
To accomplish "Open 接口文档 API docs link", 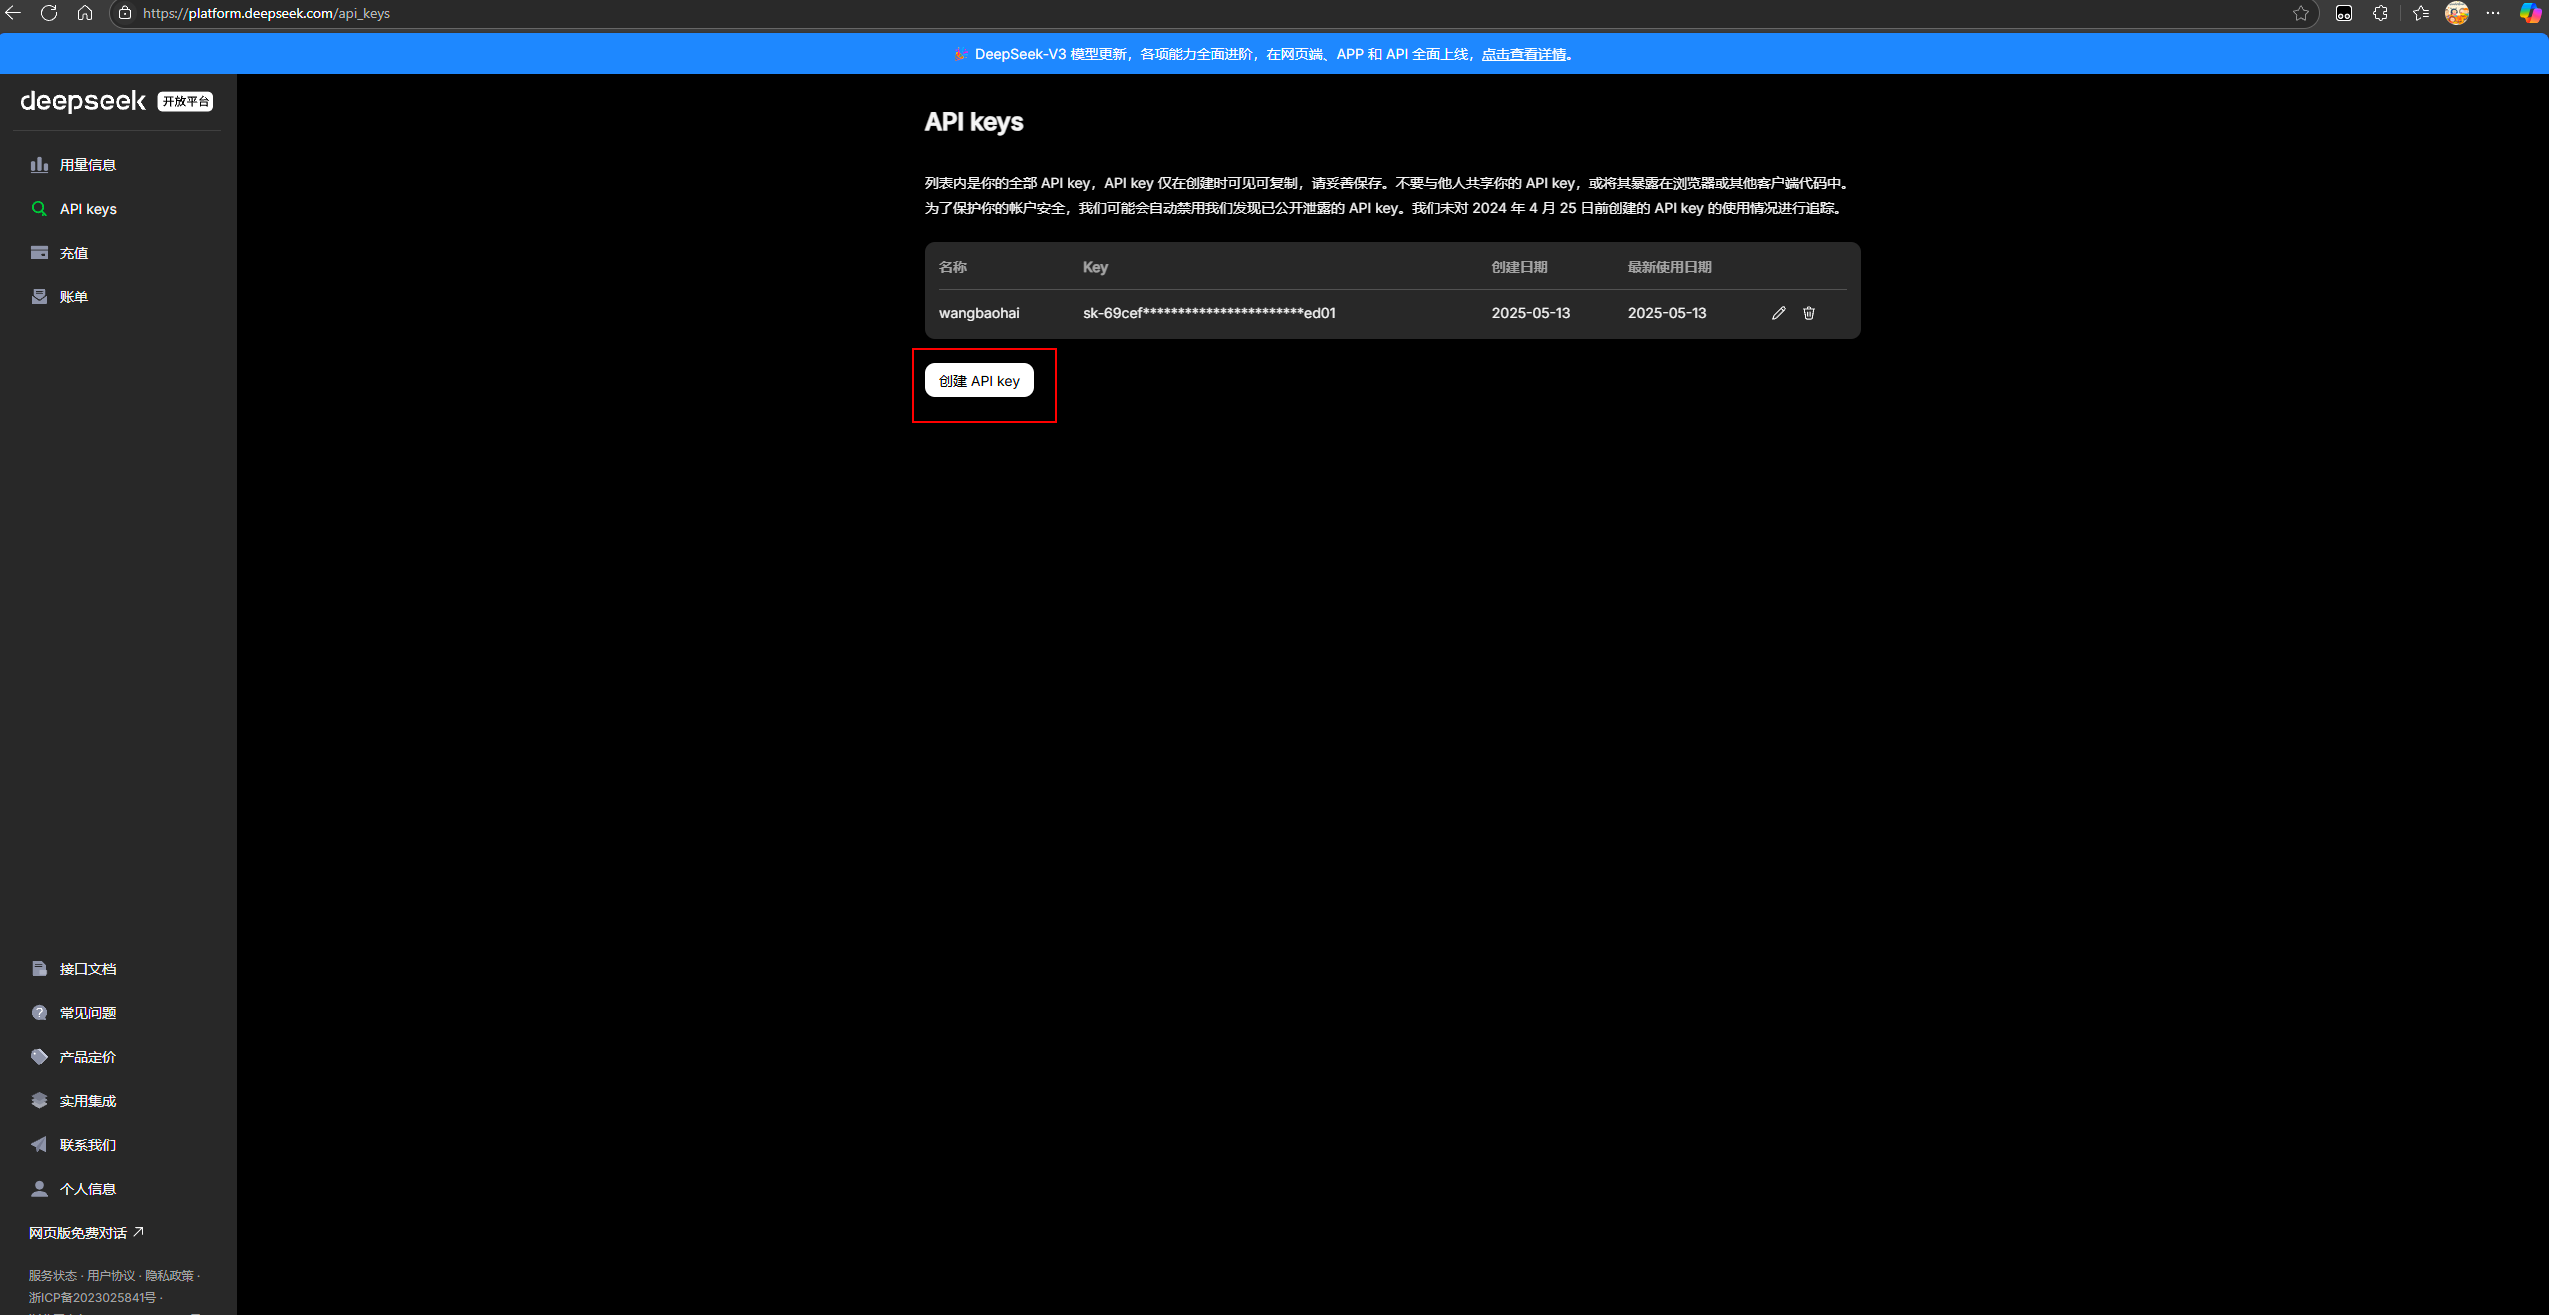I will coord(87,969).
